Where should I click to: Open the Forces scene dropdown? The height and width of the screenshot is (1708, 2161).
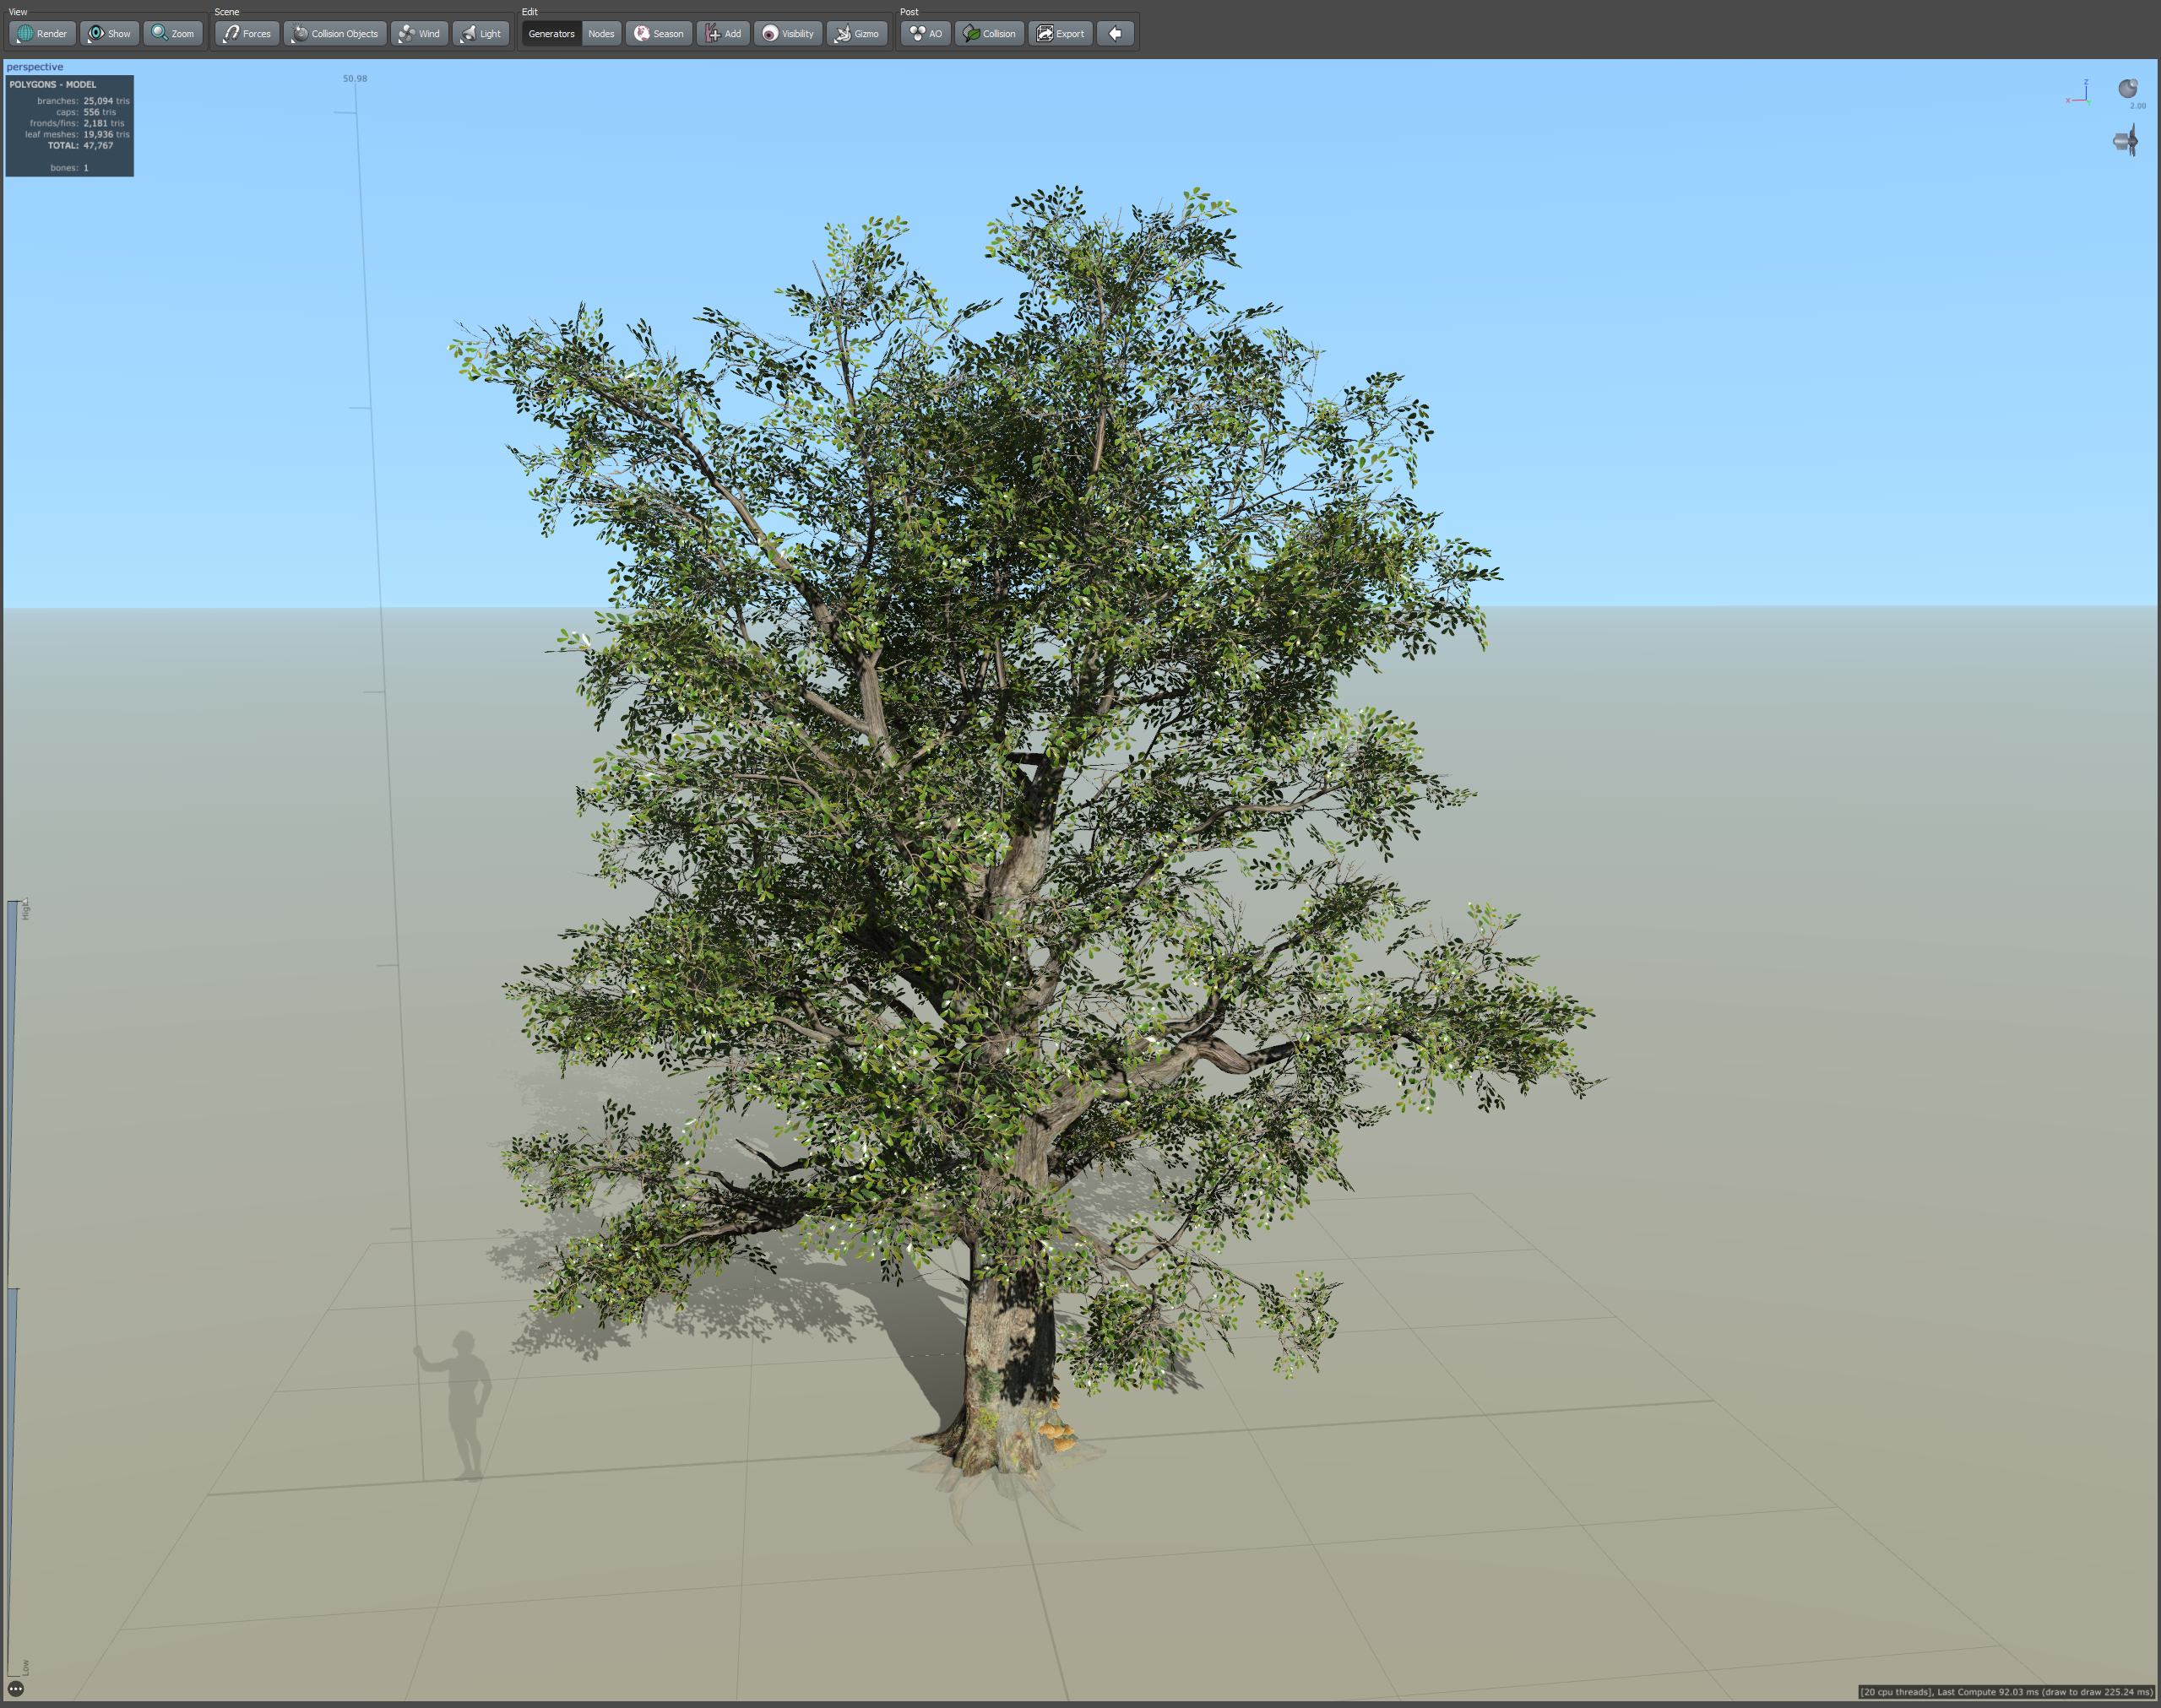(x=246, y=33)
